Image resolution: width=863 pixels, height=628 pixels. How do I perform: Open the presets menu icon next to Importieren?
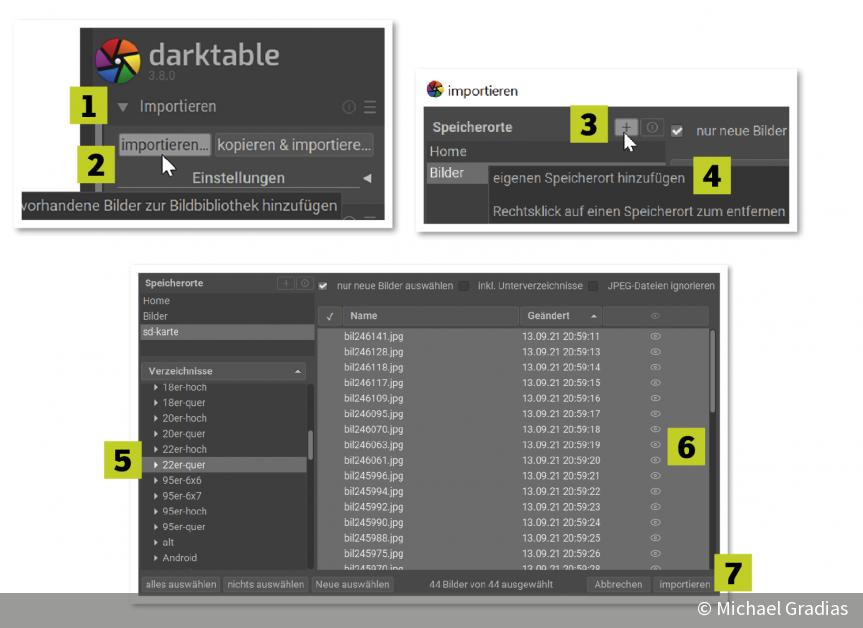pyautogui.click(x=368, y=104)
